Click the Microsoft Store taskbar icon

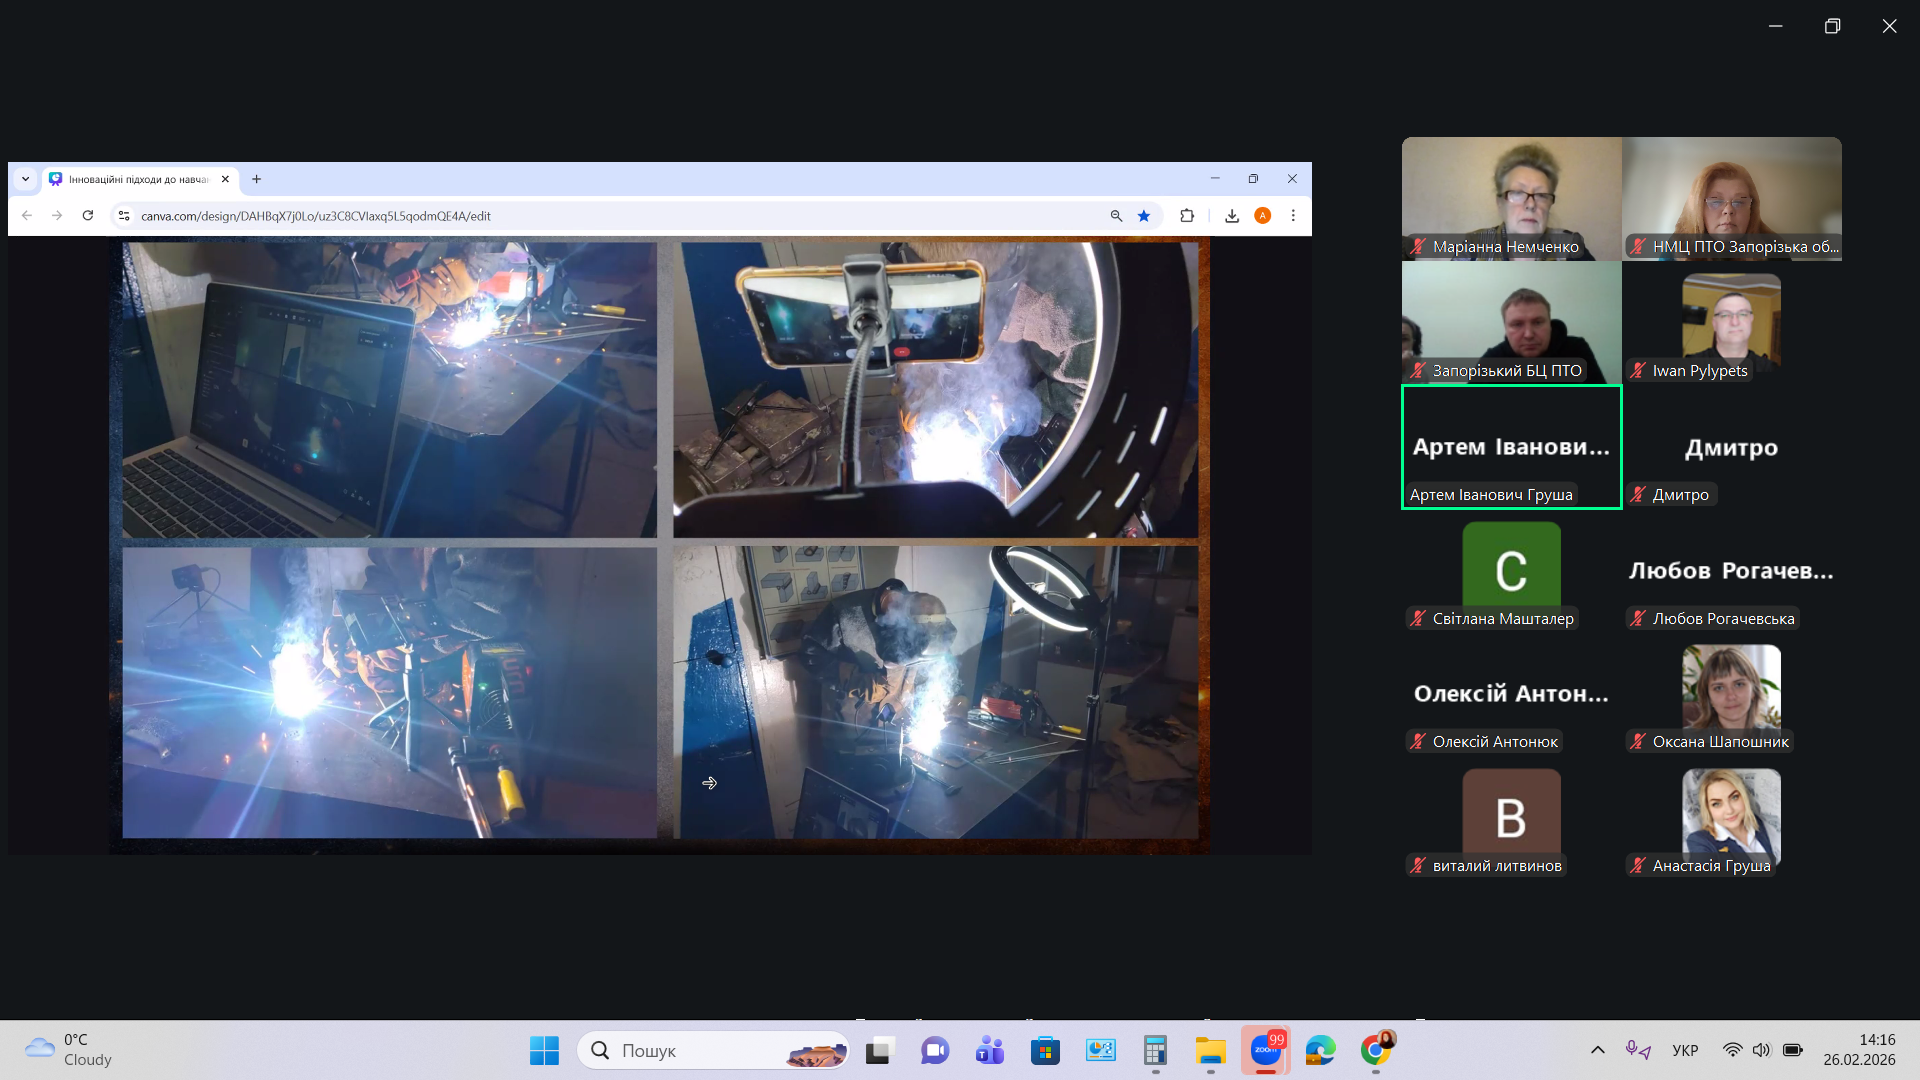coord(1045,1050)
